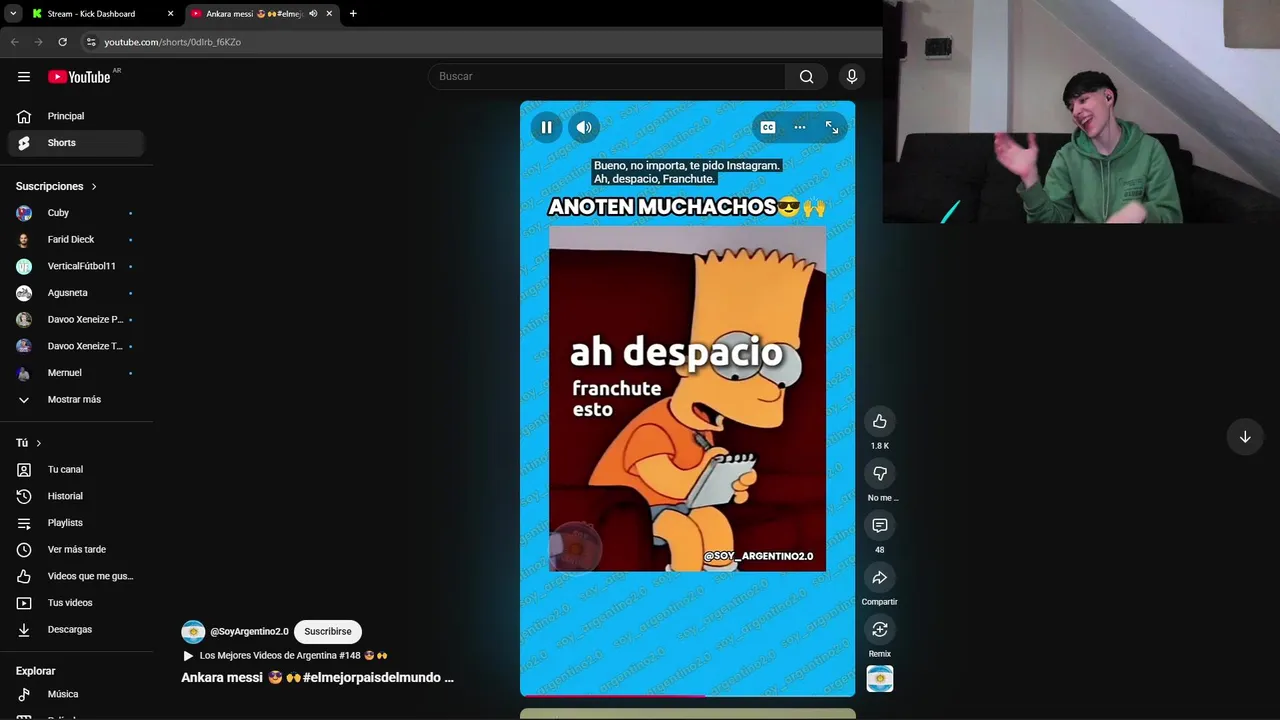Click the youtube.com/shorts URL address bar
The image size is (1280, 720).
(172, 42)
